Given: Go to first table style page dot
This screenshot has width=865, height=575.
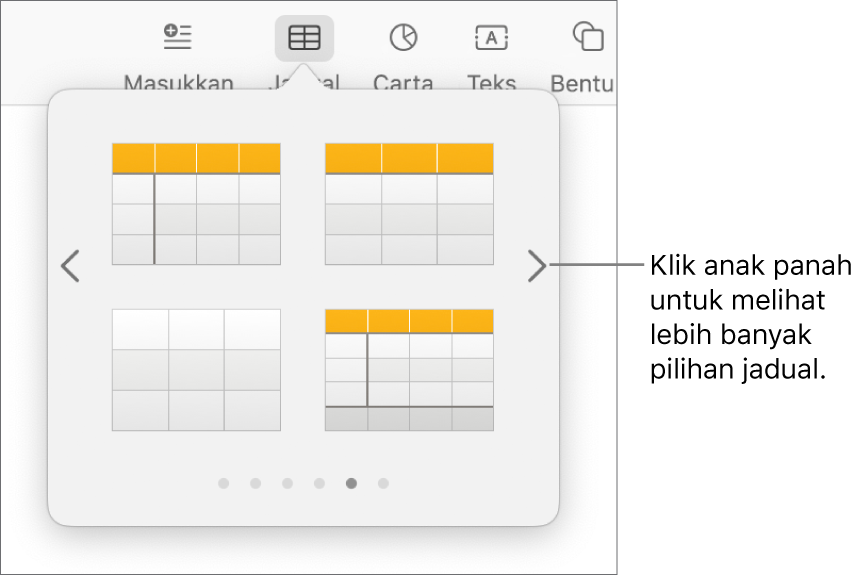Looking at the screenshot, I should 223,484.
